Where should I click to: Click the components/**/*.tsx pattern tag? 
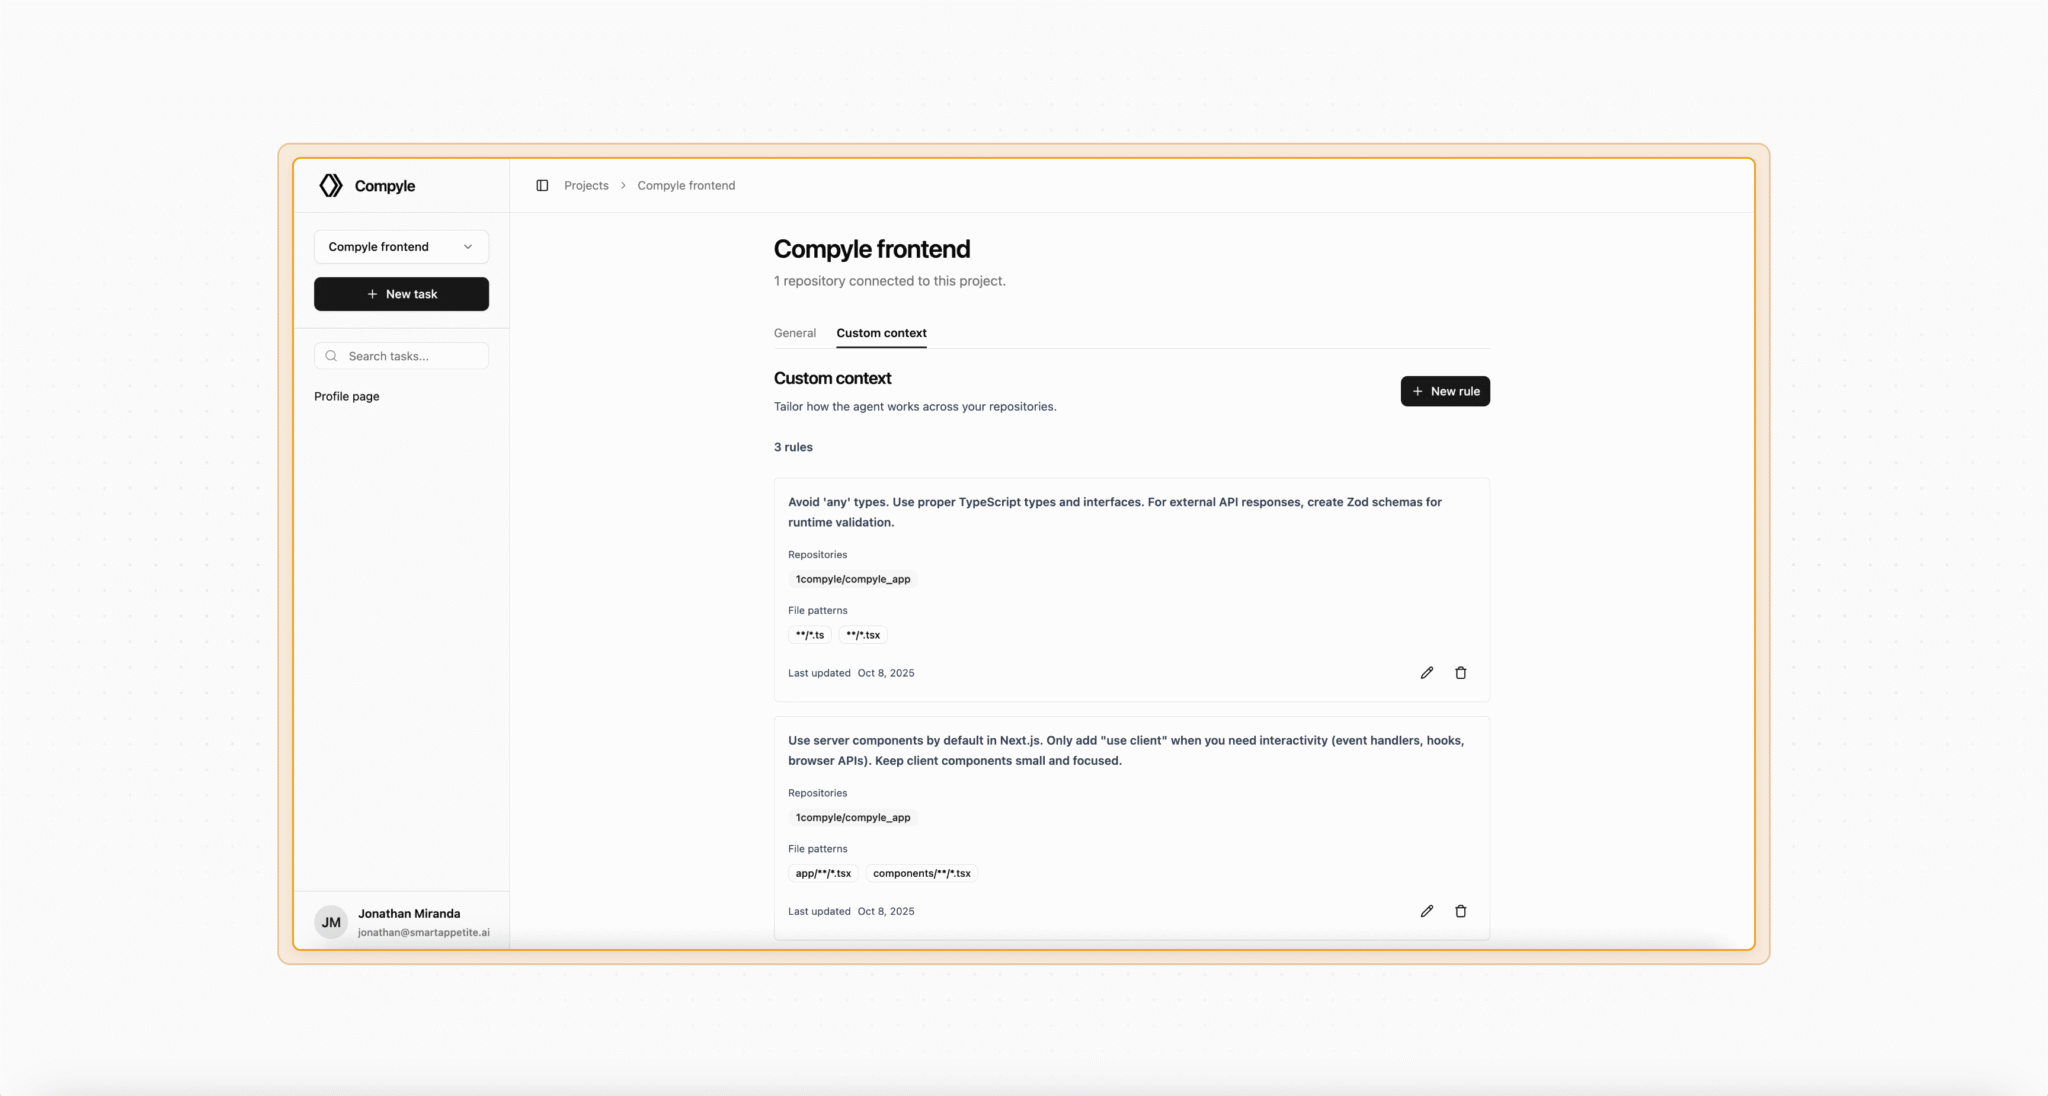click(921, 873)
